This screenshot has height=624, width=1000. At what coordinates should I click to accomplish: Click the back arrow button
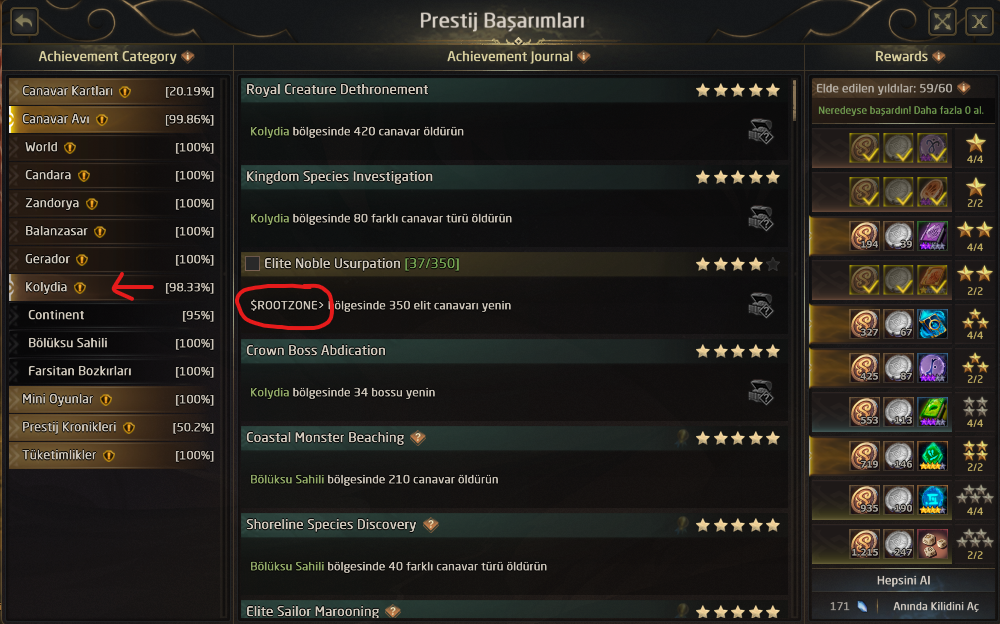(23, 20)
